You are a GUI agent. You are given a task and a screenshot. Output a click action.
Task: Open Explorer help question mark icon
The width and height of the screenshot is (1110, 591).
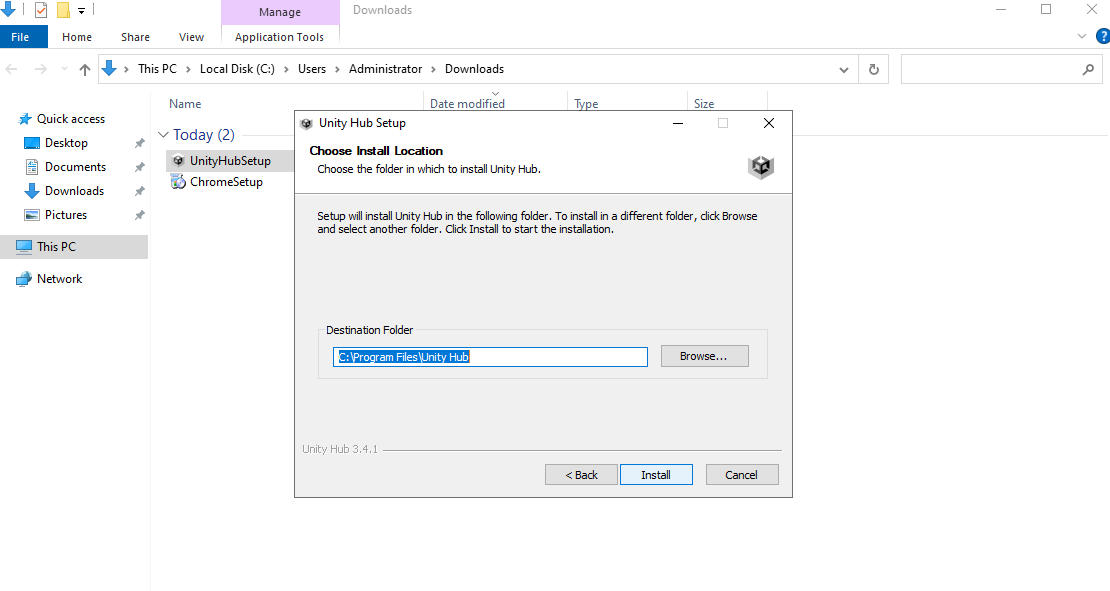point(1102,37)
